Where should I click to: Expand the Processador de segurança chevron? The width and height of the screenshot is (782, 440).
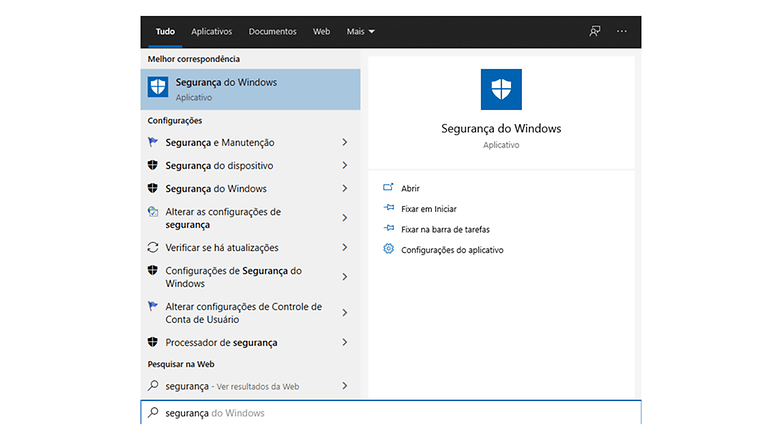coord(345,342)
